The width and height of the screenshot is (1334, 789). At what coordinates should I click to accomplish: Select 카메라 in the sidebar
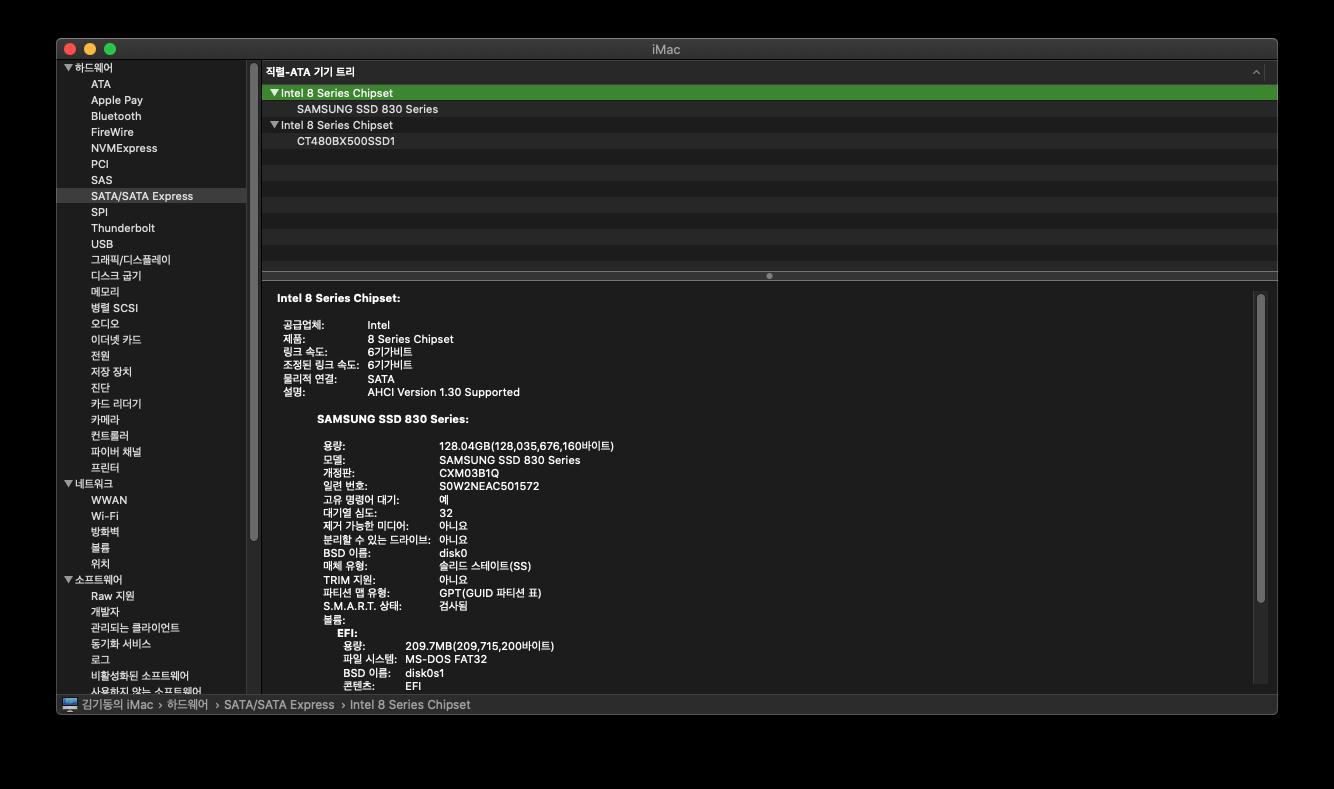(x=105, y=420)
